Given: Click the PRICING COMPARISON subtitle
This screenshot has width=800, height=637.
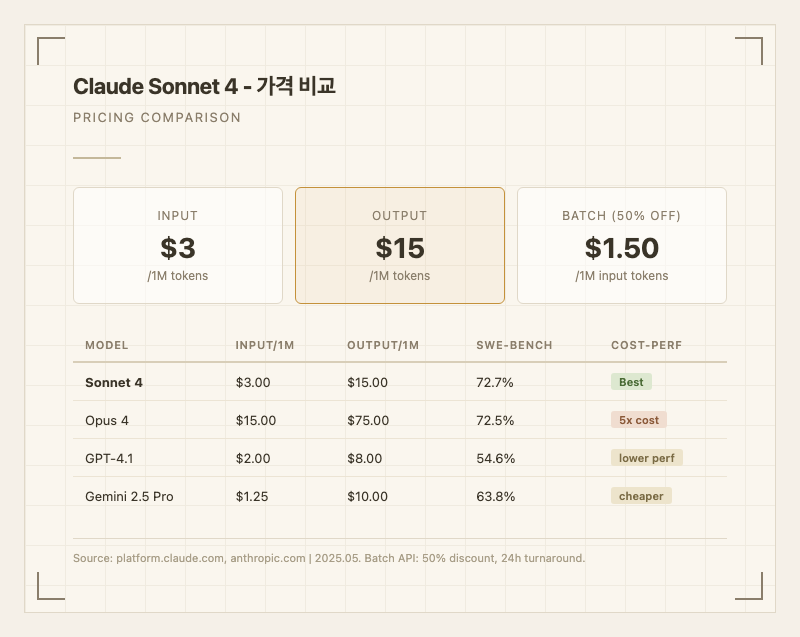Looking at the screenshot, I should click(157, 118).
